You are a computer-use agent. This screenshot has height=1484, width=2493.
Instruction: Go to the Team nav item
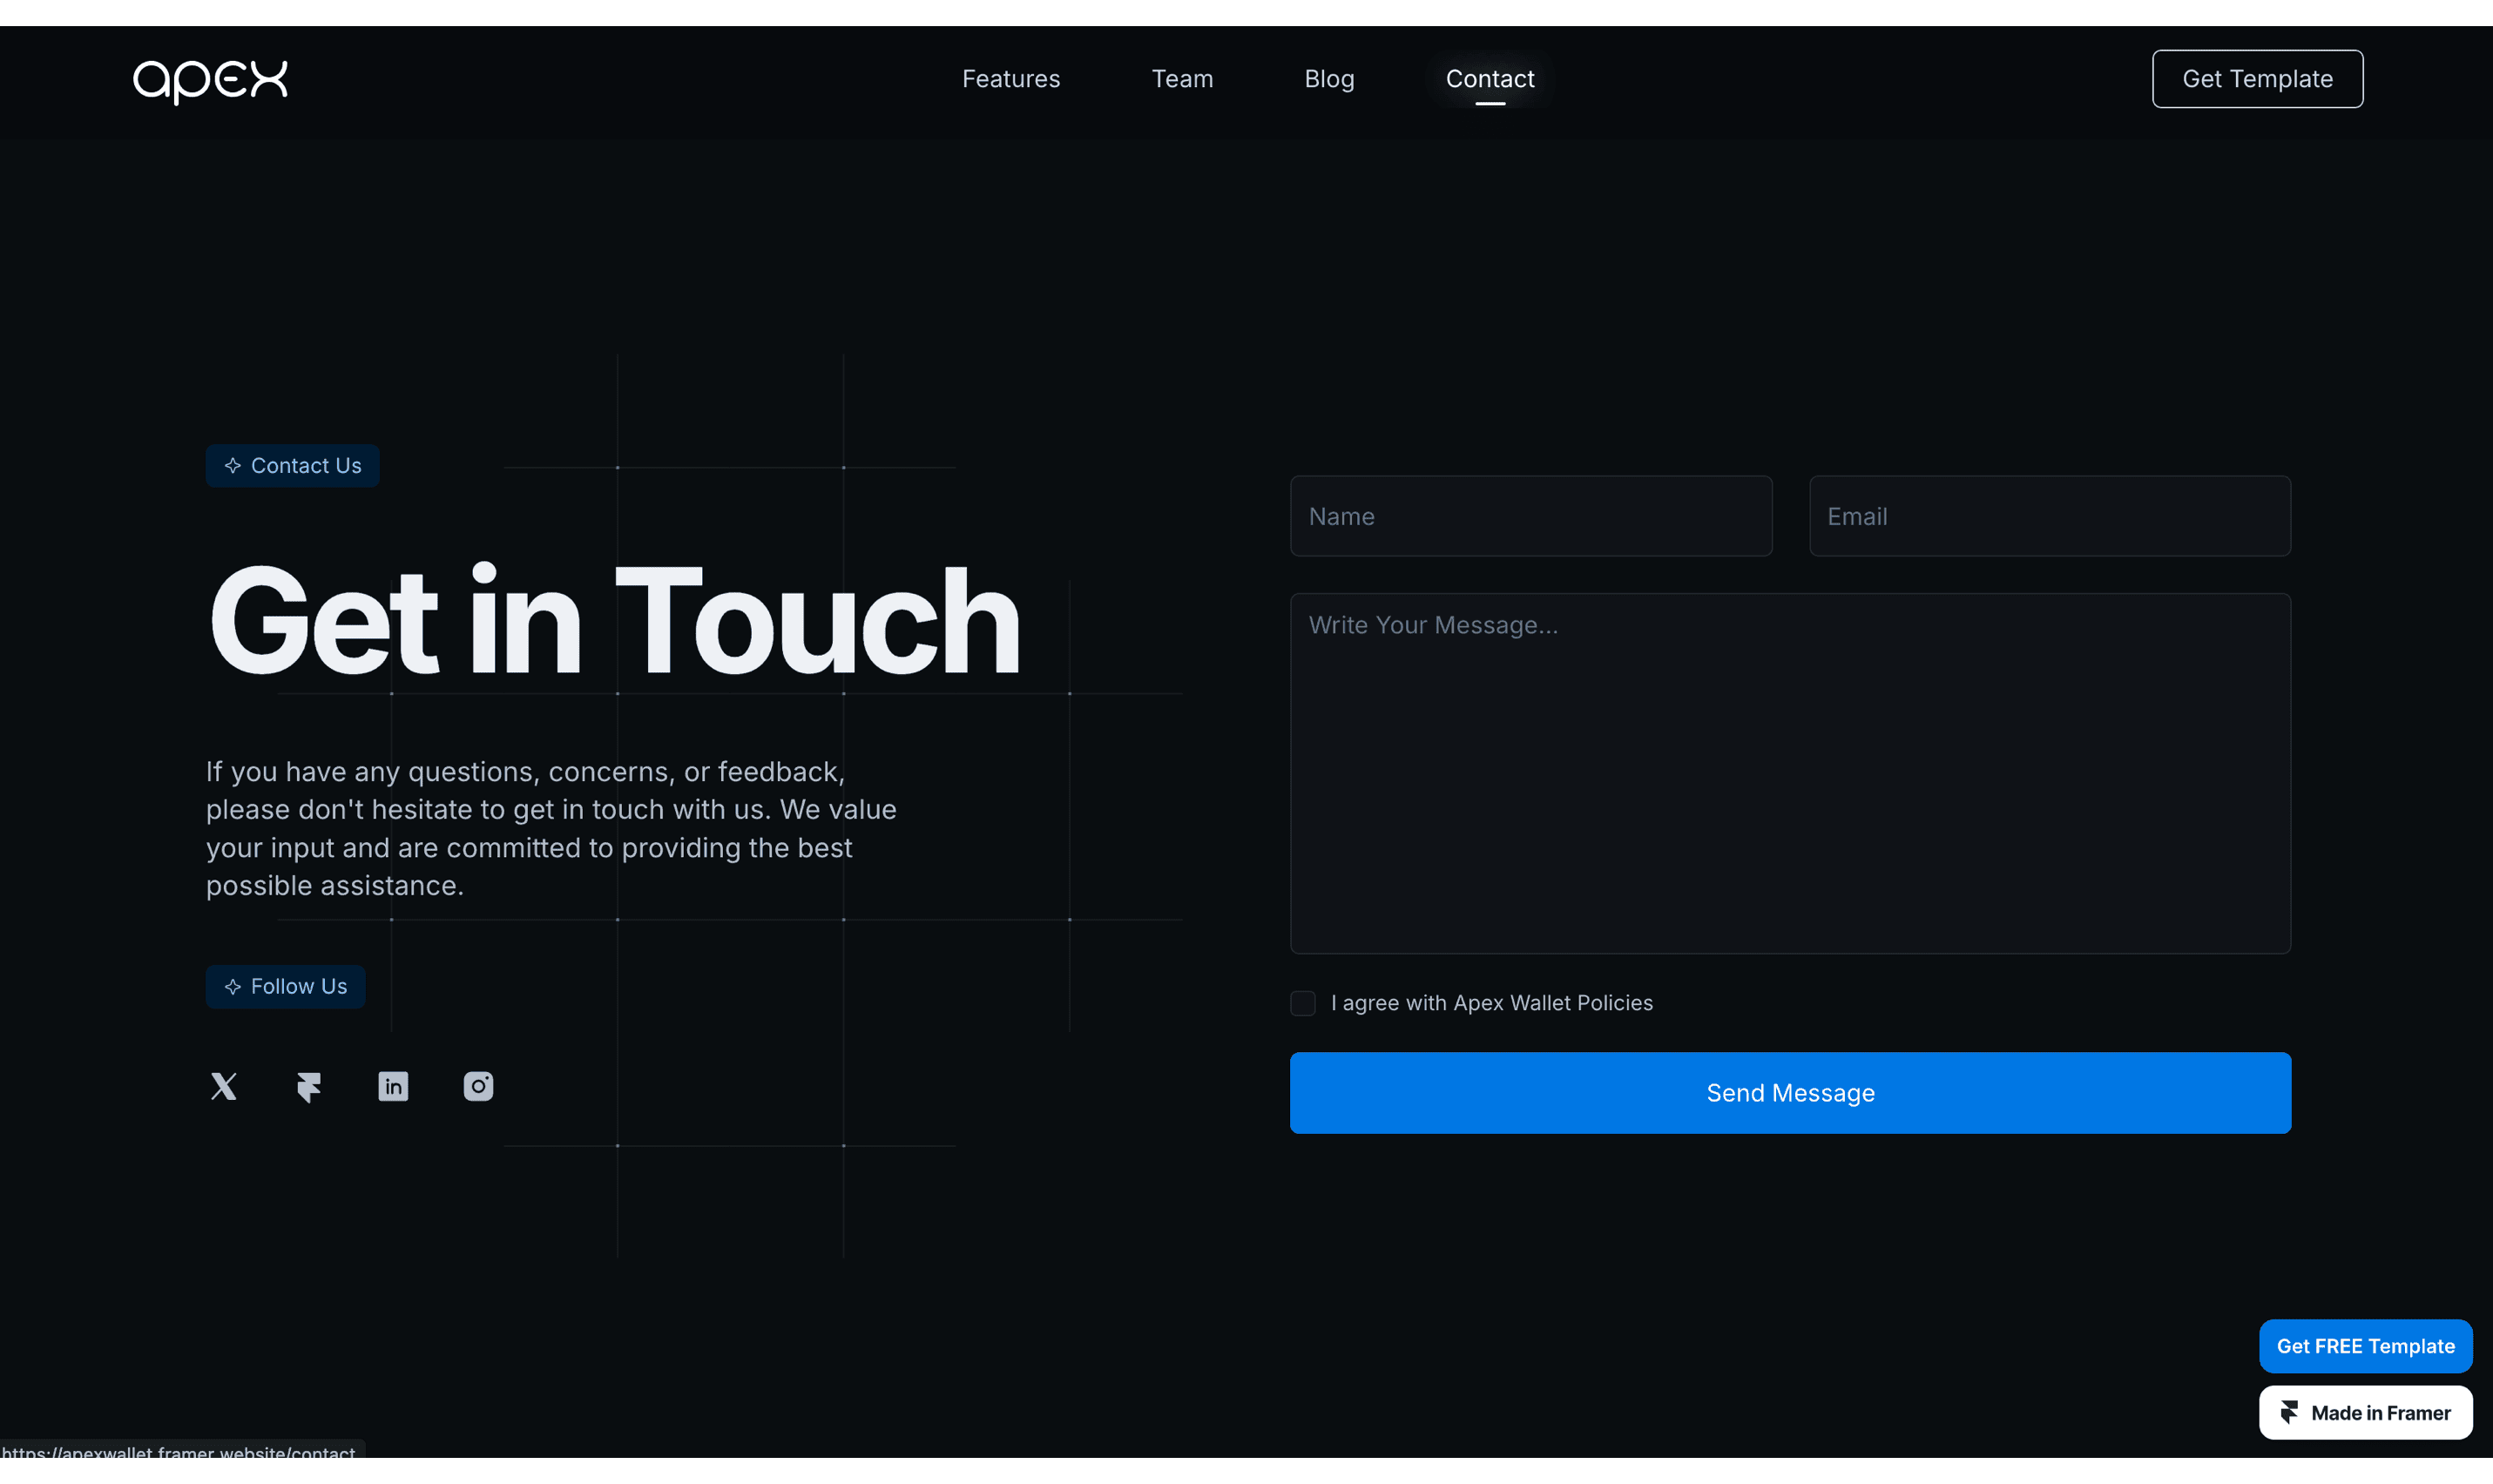(1182, 79)
